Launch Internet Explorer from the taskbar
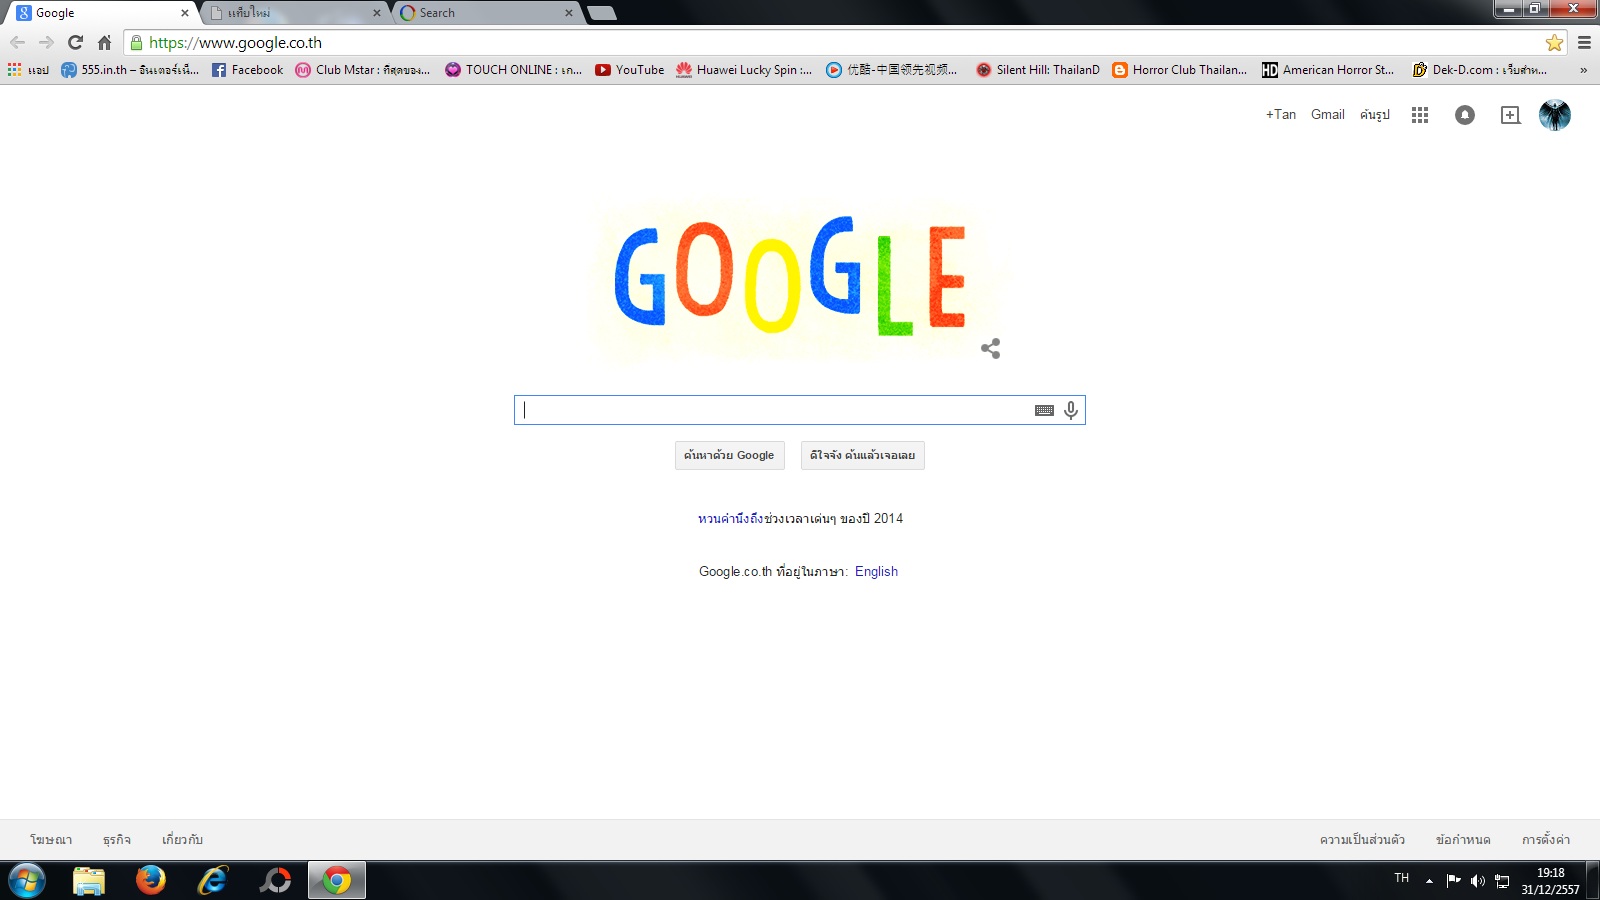Screen dimensions: 1600x900 coord(213,881)
